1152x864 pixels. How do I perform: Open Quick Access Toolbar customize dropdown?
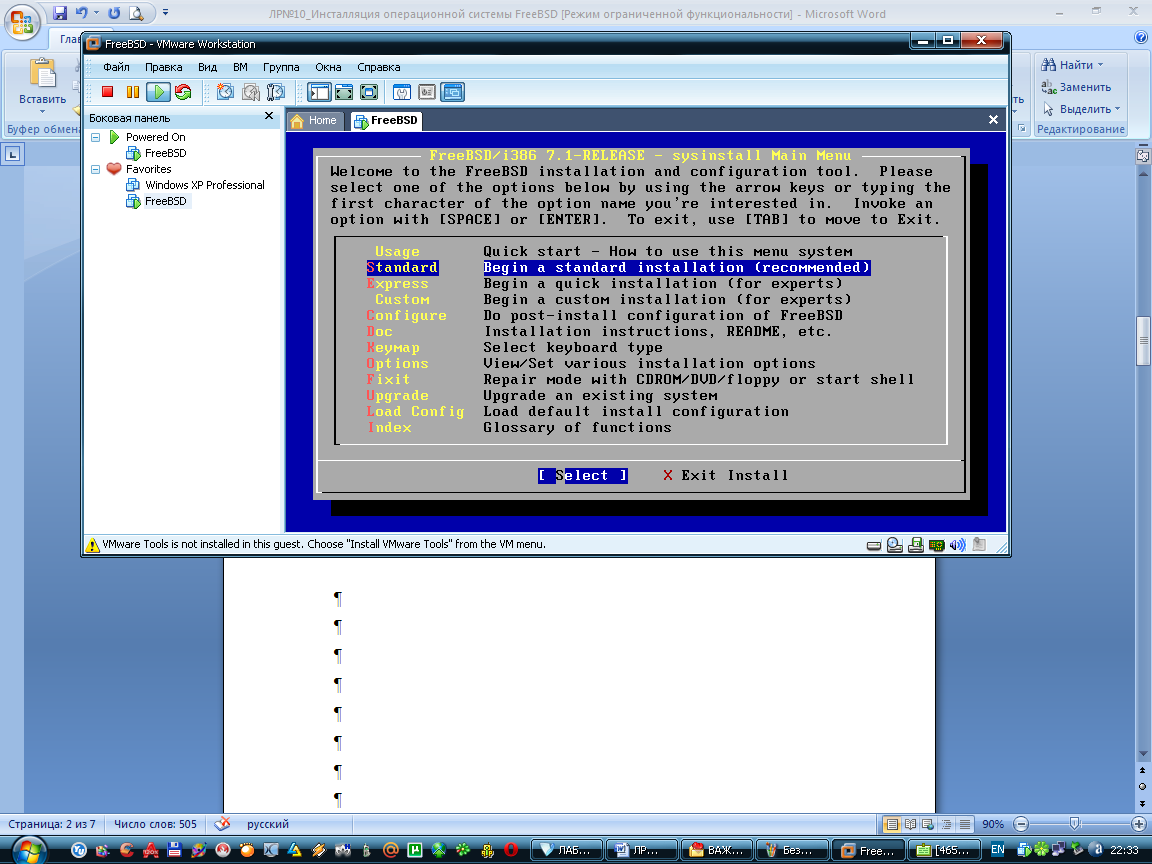point(165,12)
